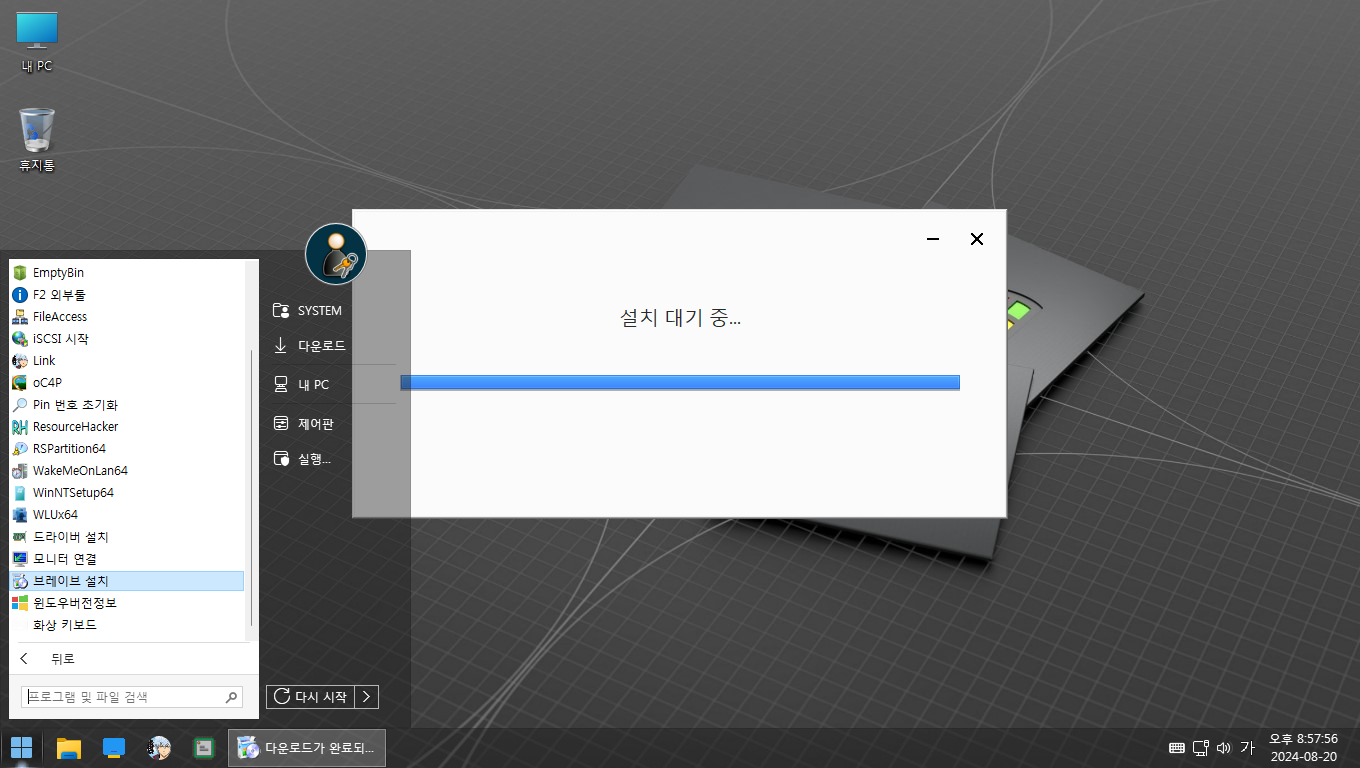The height and width of the screenshot is (768, 1360).
Task: Open 제어판 control panel entry
Action: 304,424
